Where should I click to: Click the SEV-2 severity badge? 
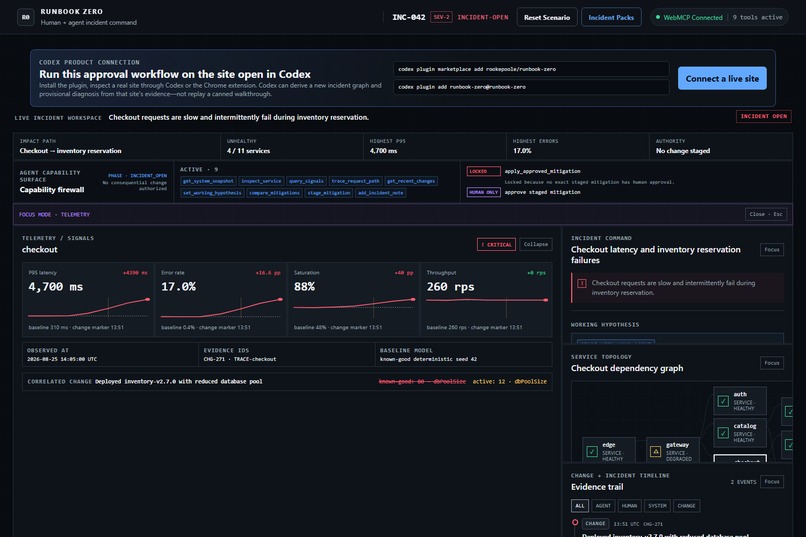pos(441,17)
